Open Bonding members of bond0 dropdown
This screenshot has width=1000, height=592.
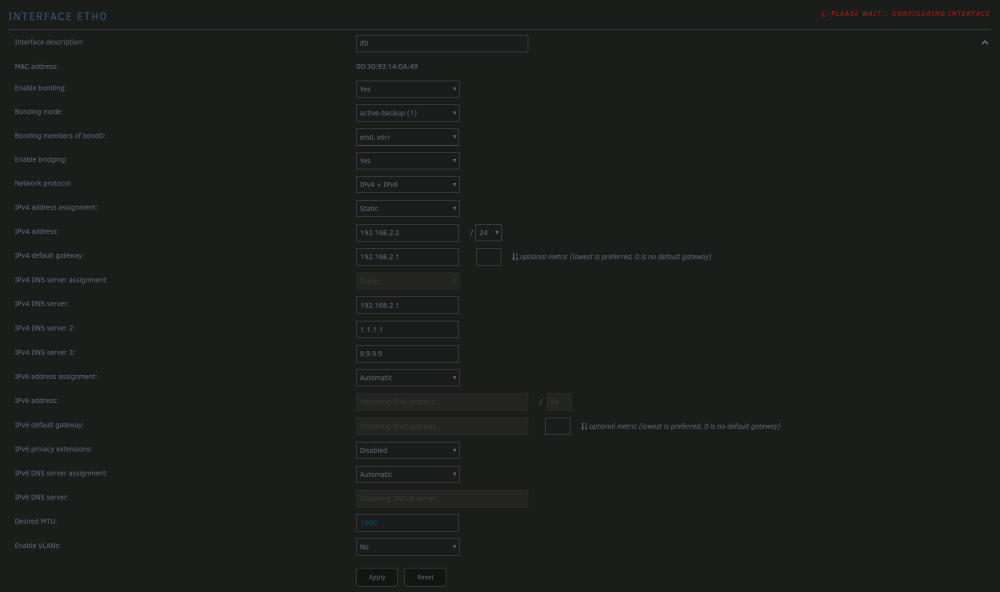pos(407,137)
